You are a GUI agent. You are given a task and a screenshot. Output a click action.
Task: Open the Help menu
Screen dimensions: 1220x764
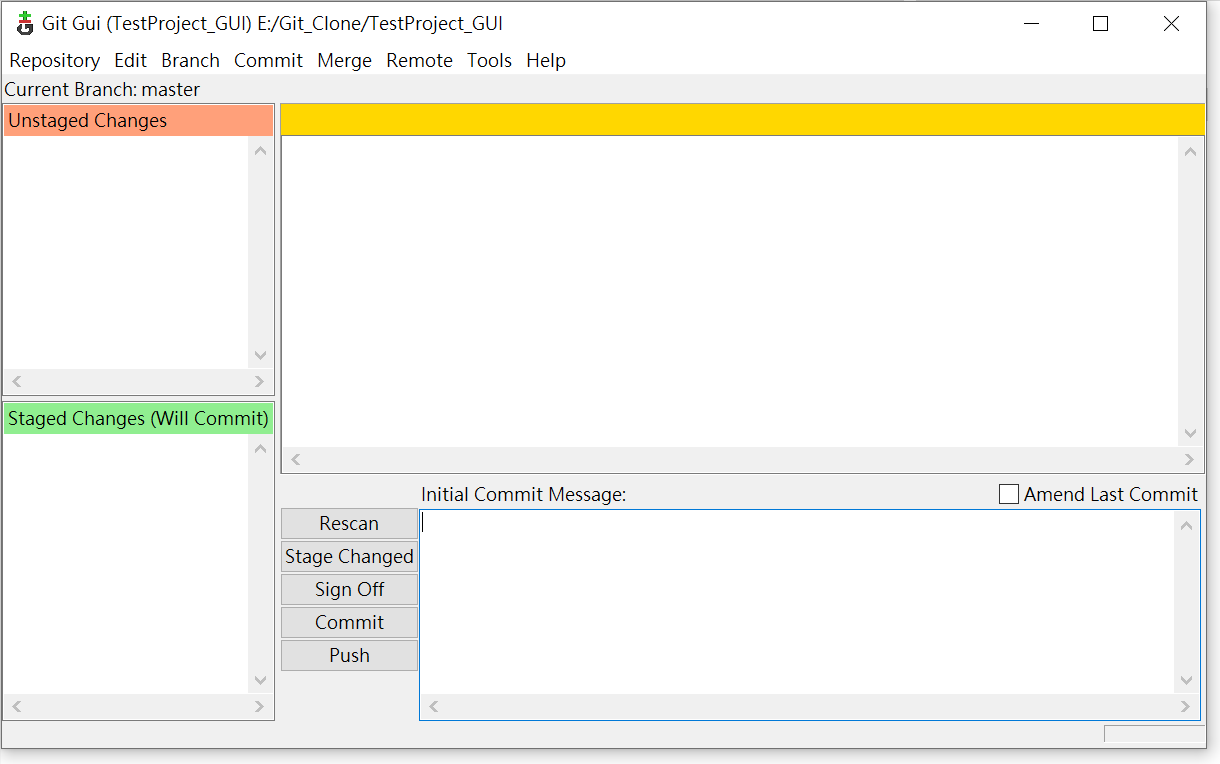[546, 60]
